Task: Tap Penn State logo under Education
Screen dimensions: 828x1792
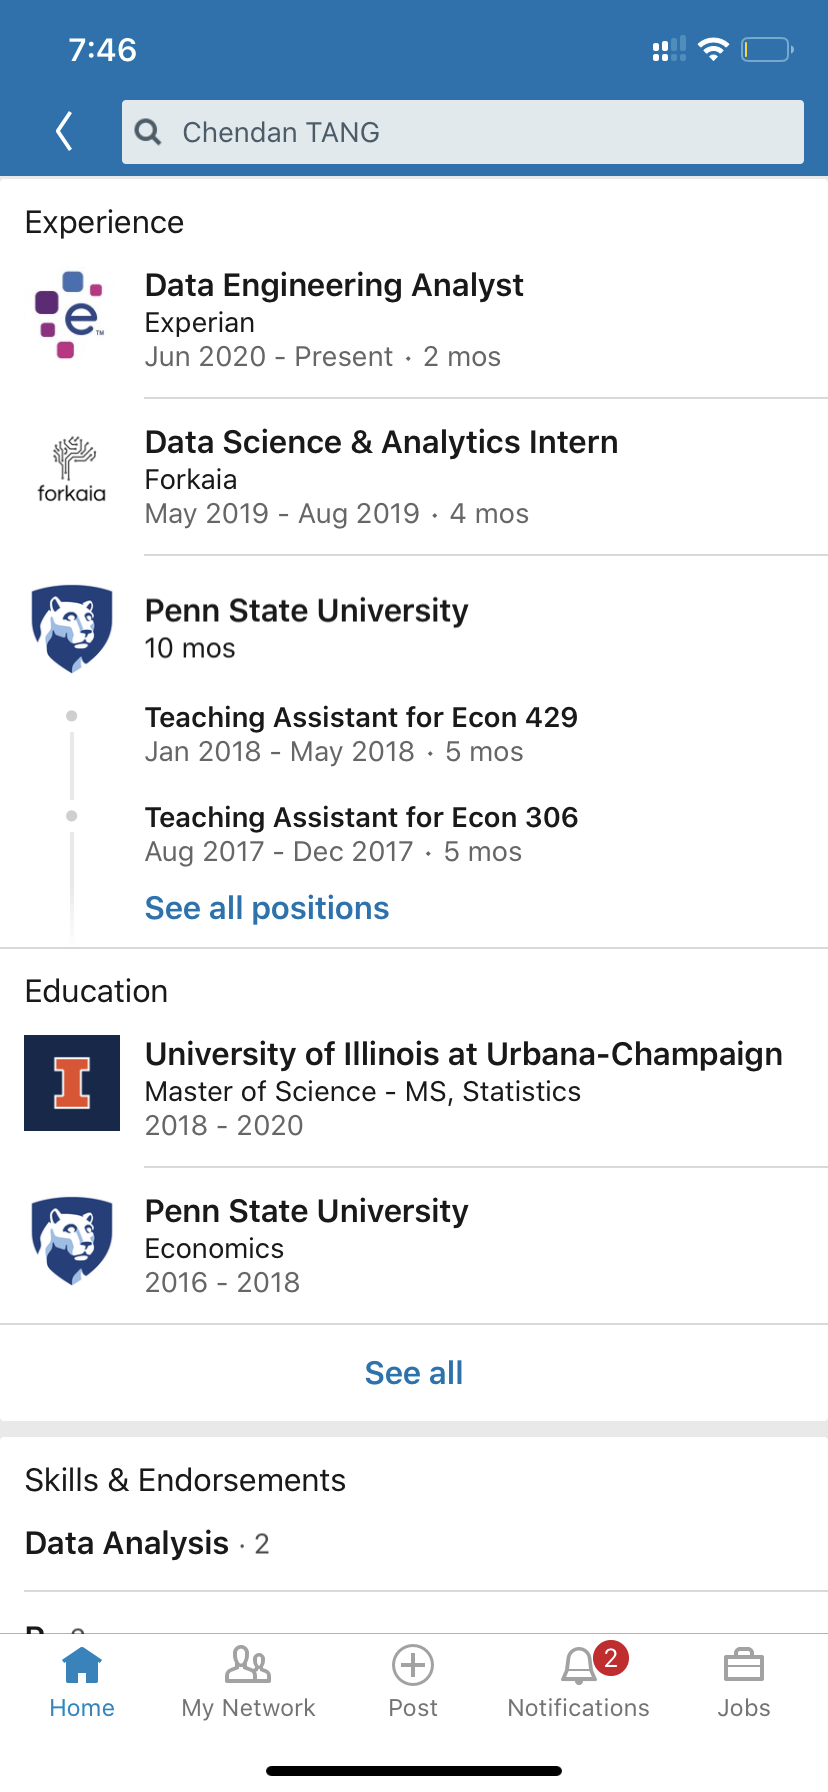Action: pyautogui.click(x=71, y=1240)
